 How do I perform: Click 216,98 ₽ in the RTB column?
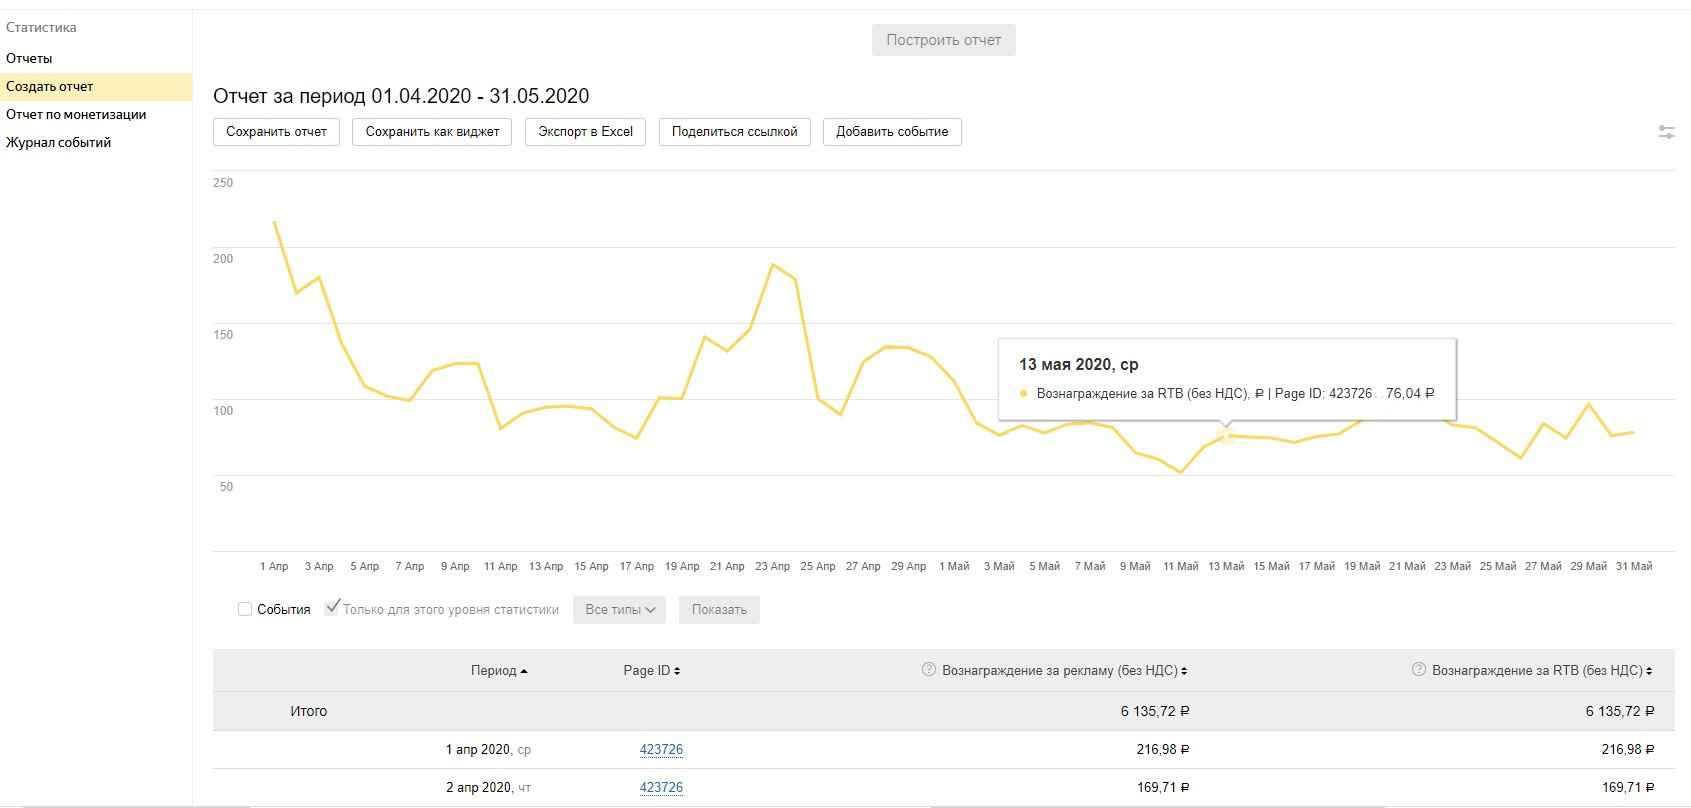[x=1628, y=749]
